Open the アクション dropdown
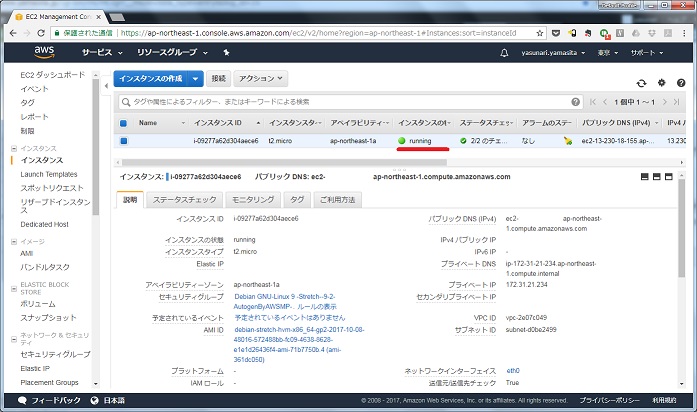This screenshot has height=412, width=697. pos(260,79)
